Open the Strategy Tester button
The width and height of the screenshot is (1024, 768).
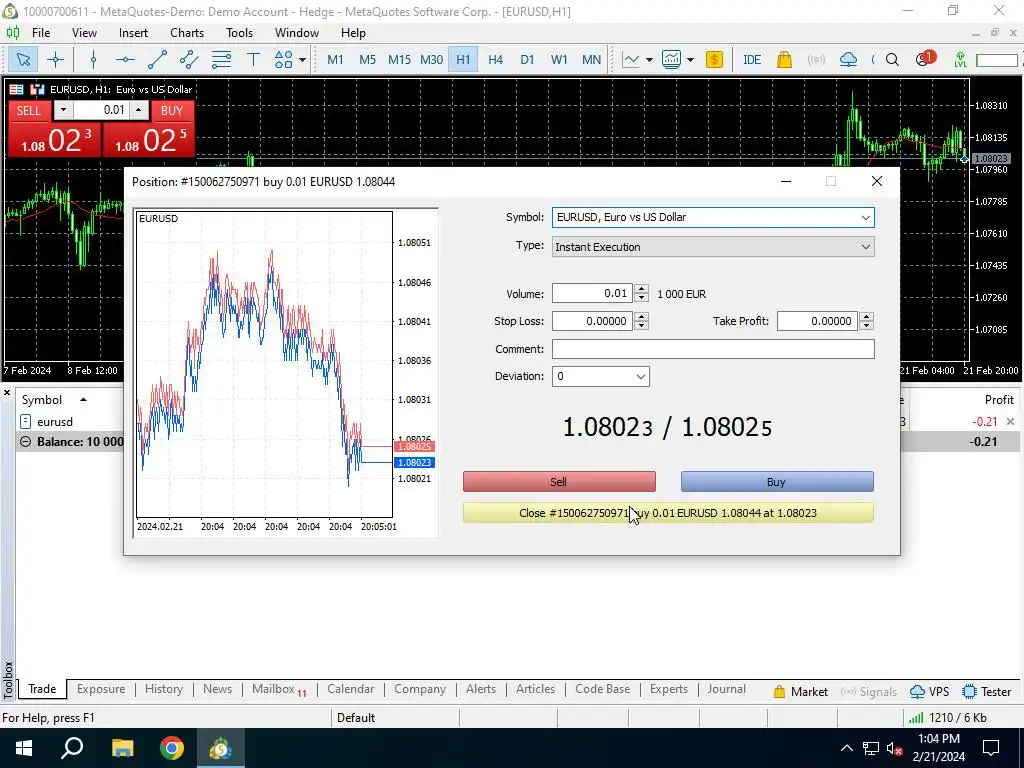[x=987, y=692]
